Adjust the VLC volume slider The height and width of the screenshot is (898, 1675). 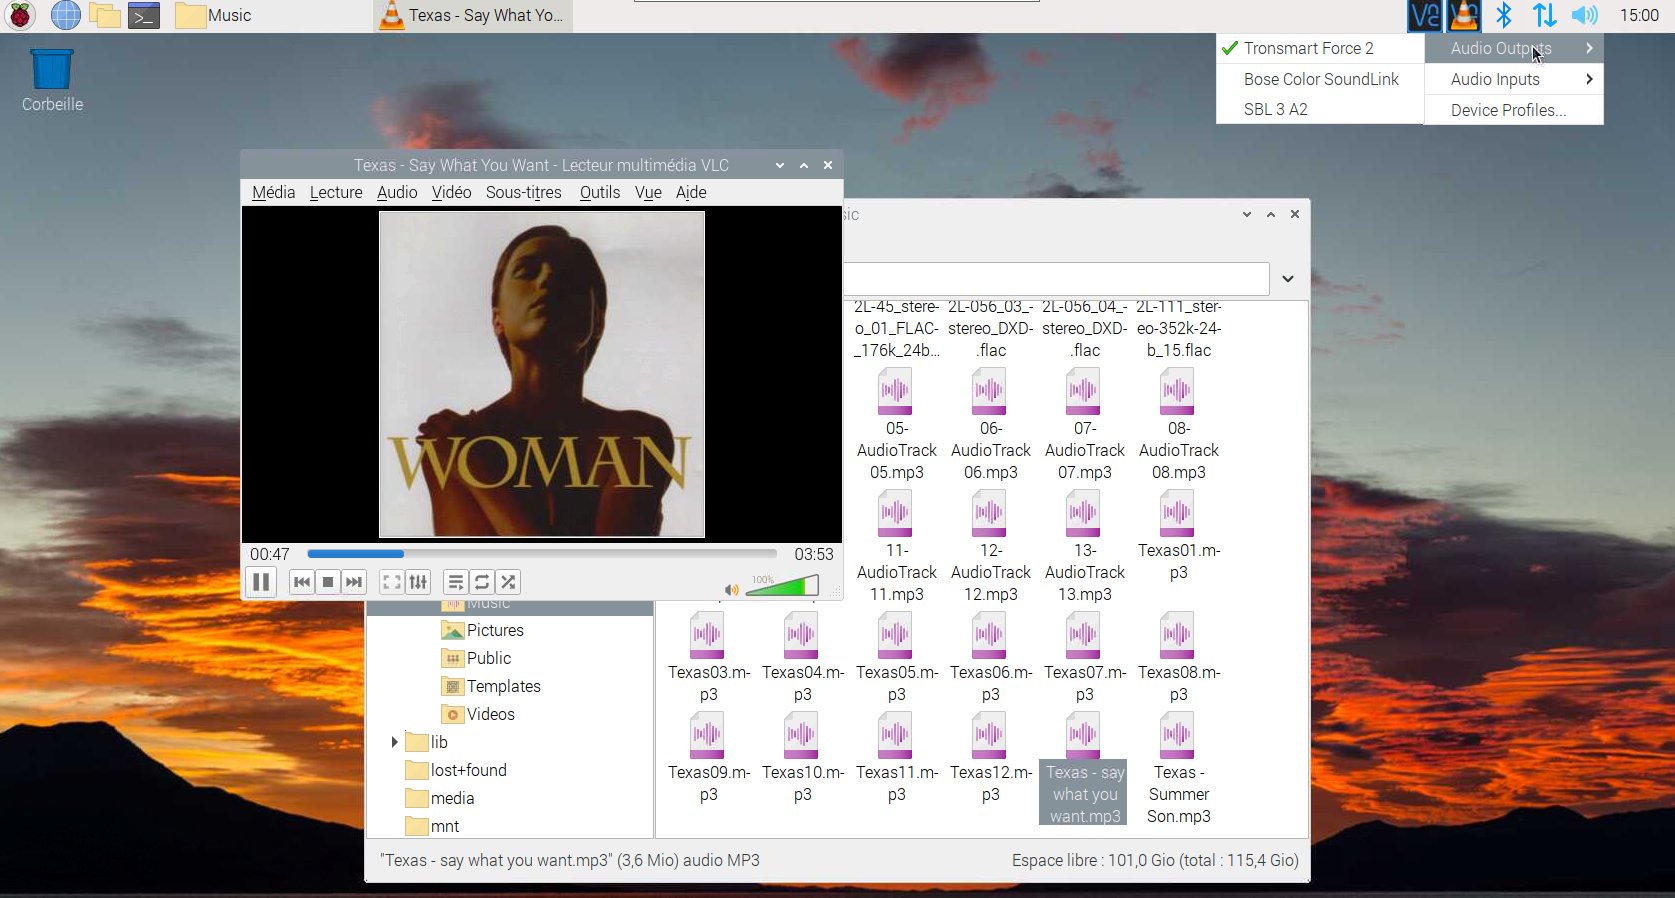(782, 586)
